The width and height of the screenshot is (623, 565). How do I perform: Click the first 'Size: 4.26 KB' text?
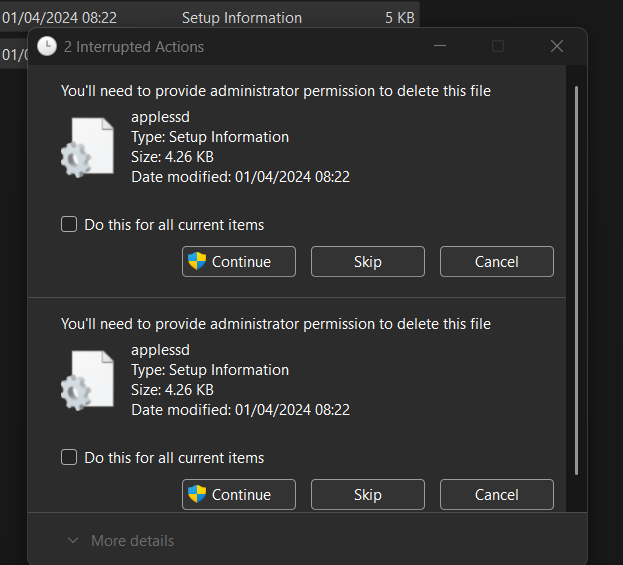[172, 157]
